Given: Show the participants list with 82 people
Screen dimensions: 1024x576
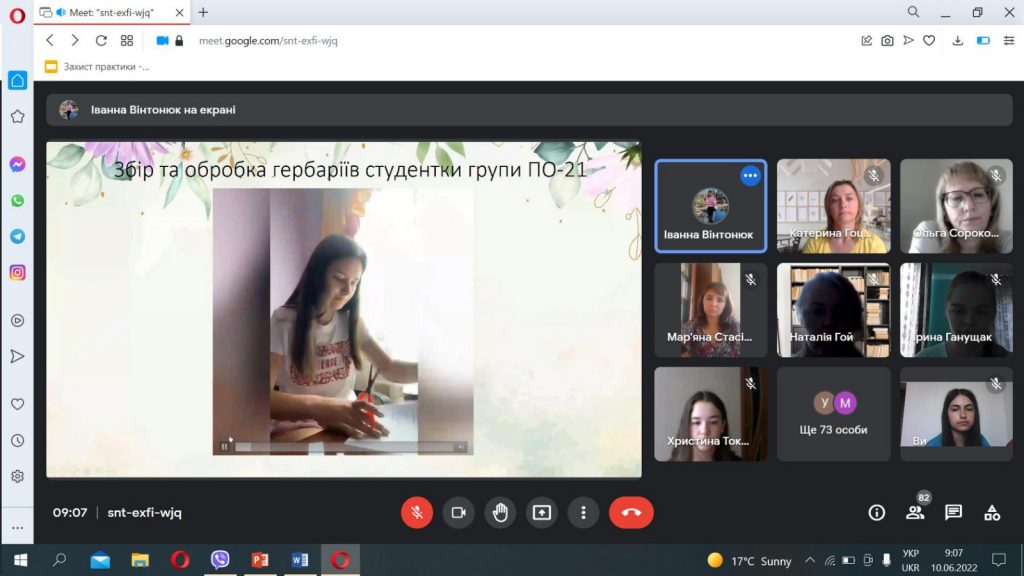Looking at the screenshot, I should tap(916, 513).
